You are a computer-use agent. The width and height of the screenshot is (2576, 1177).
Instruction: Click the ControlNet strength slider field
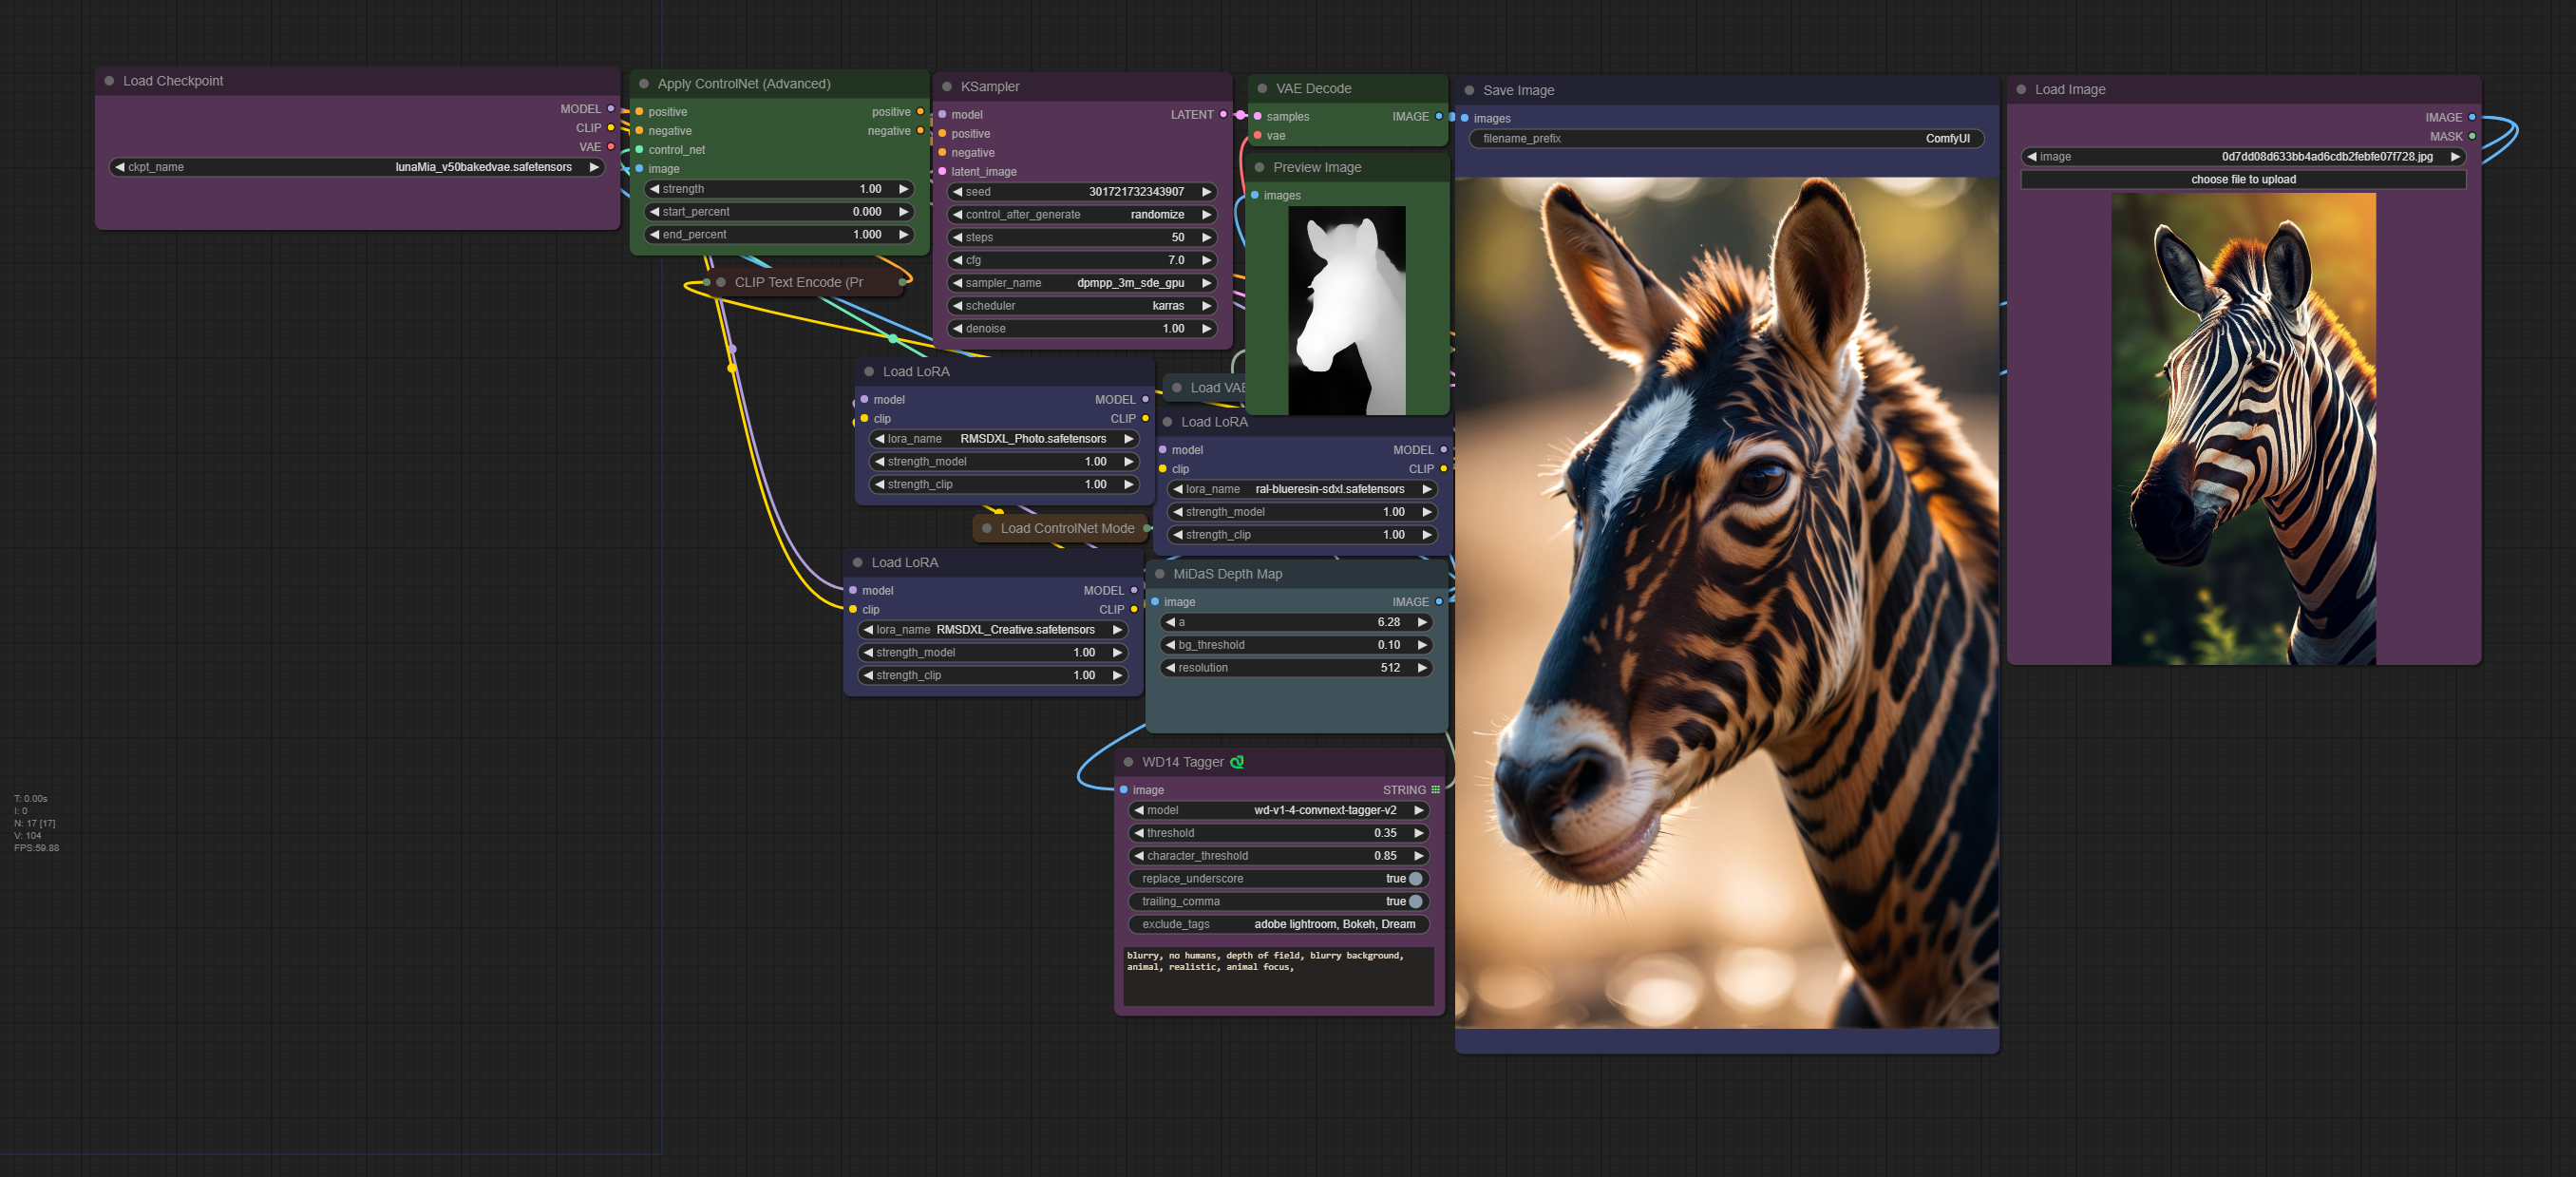pos(779,189)
